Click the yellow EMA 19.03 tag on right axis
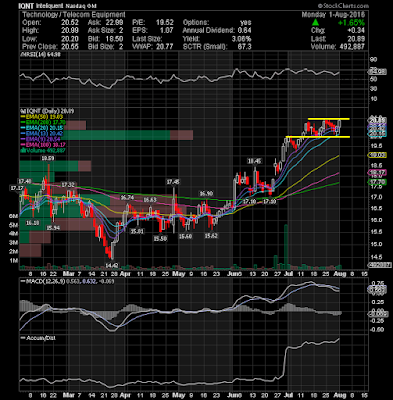 377,155
